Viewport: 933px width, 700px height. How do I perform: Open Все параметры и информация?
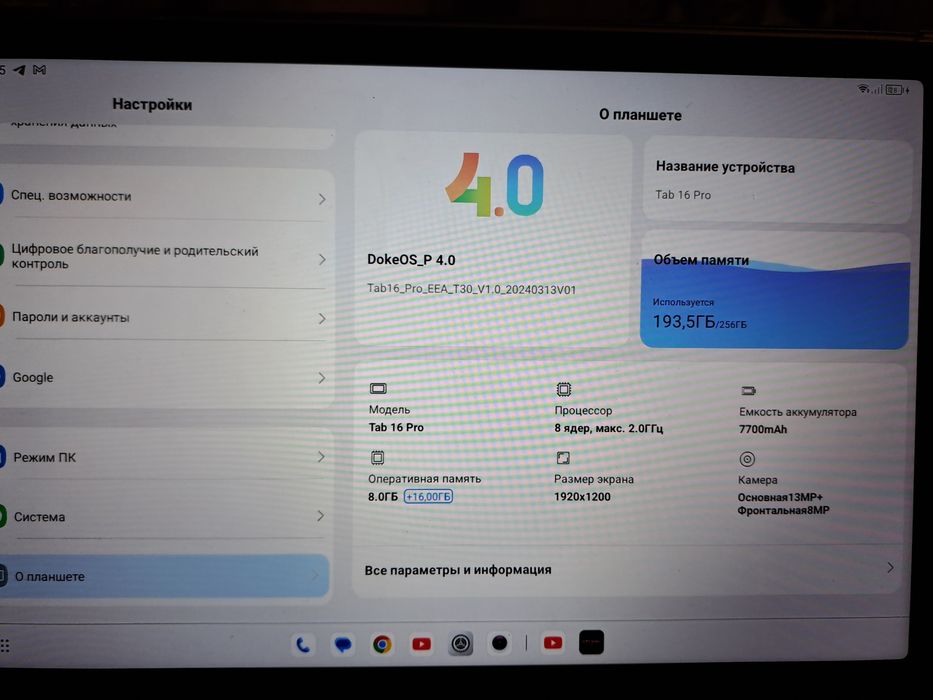tap(628, 570)
